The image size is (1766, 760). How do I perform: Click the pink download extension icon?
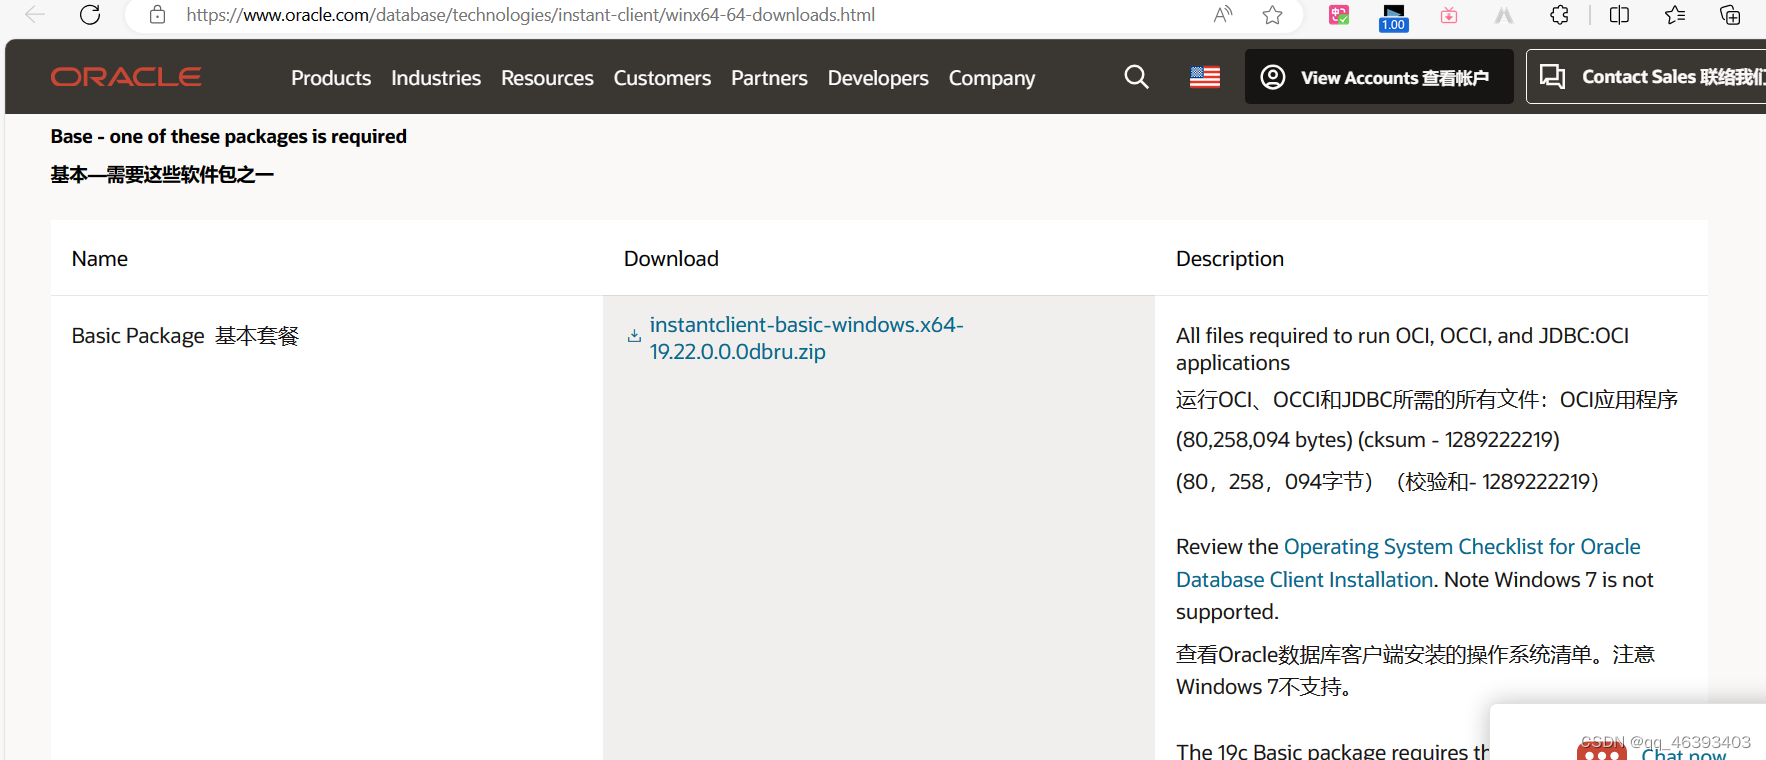pos(1449,15)
